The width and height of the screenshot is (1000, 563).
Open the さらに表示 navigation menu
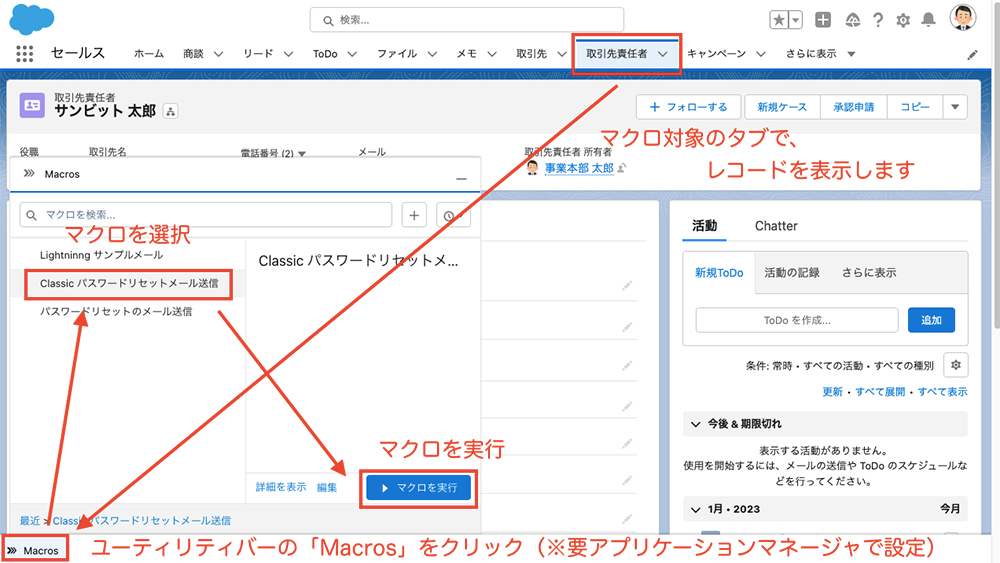click(820, 54)
